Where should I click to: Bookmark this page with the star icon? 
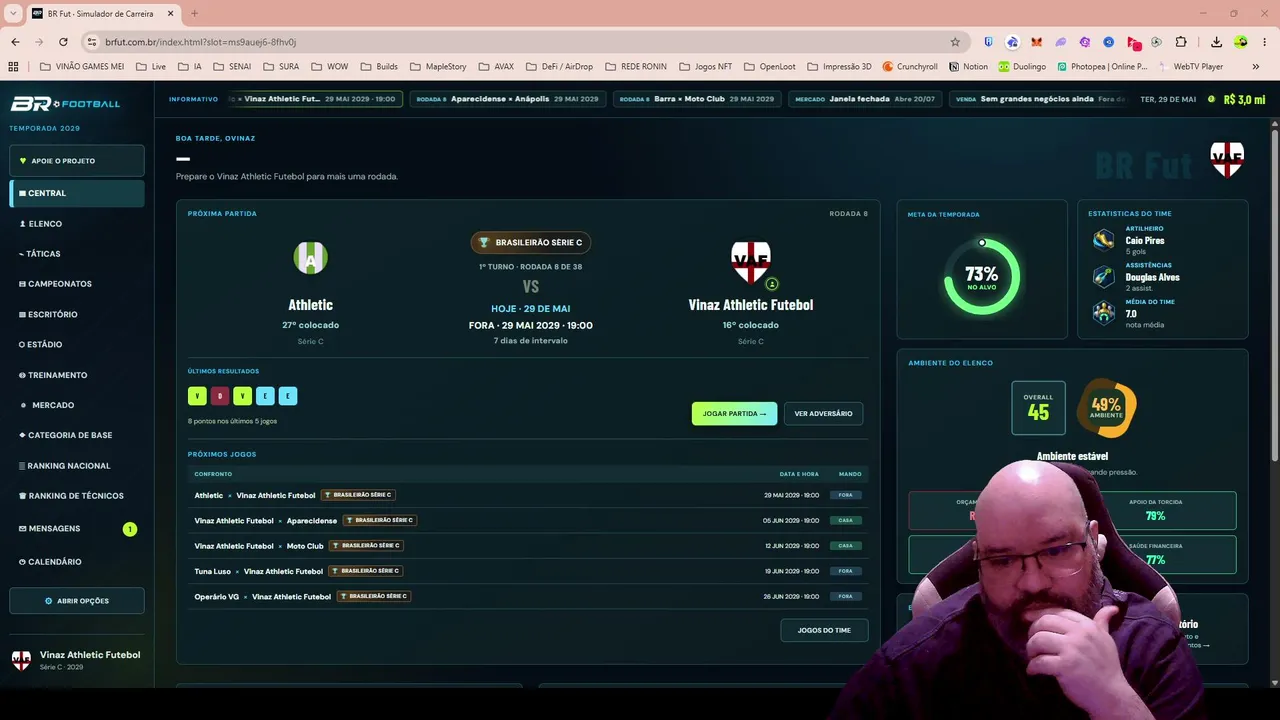coord(955,42)
